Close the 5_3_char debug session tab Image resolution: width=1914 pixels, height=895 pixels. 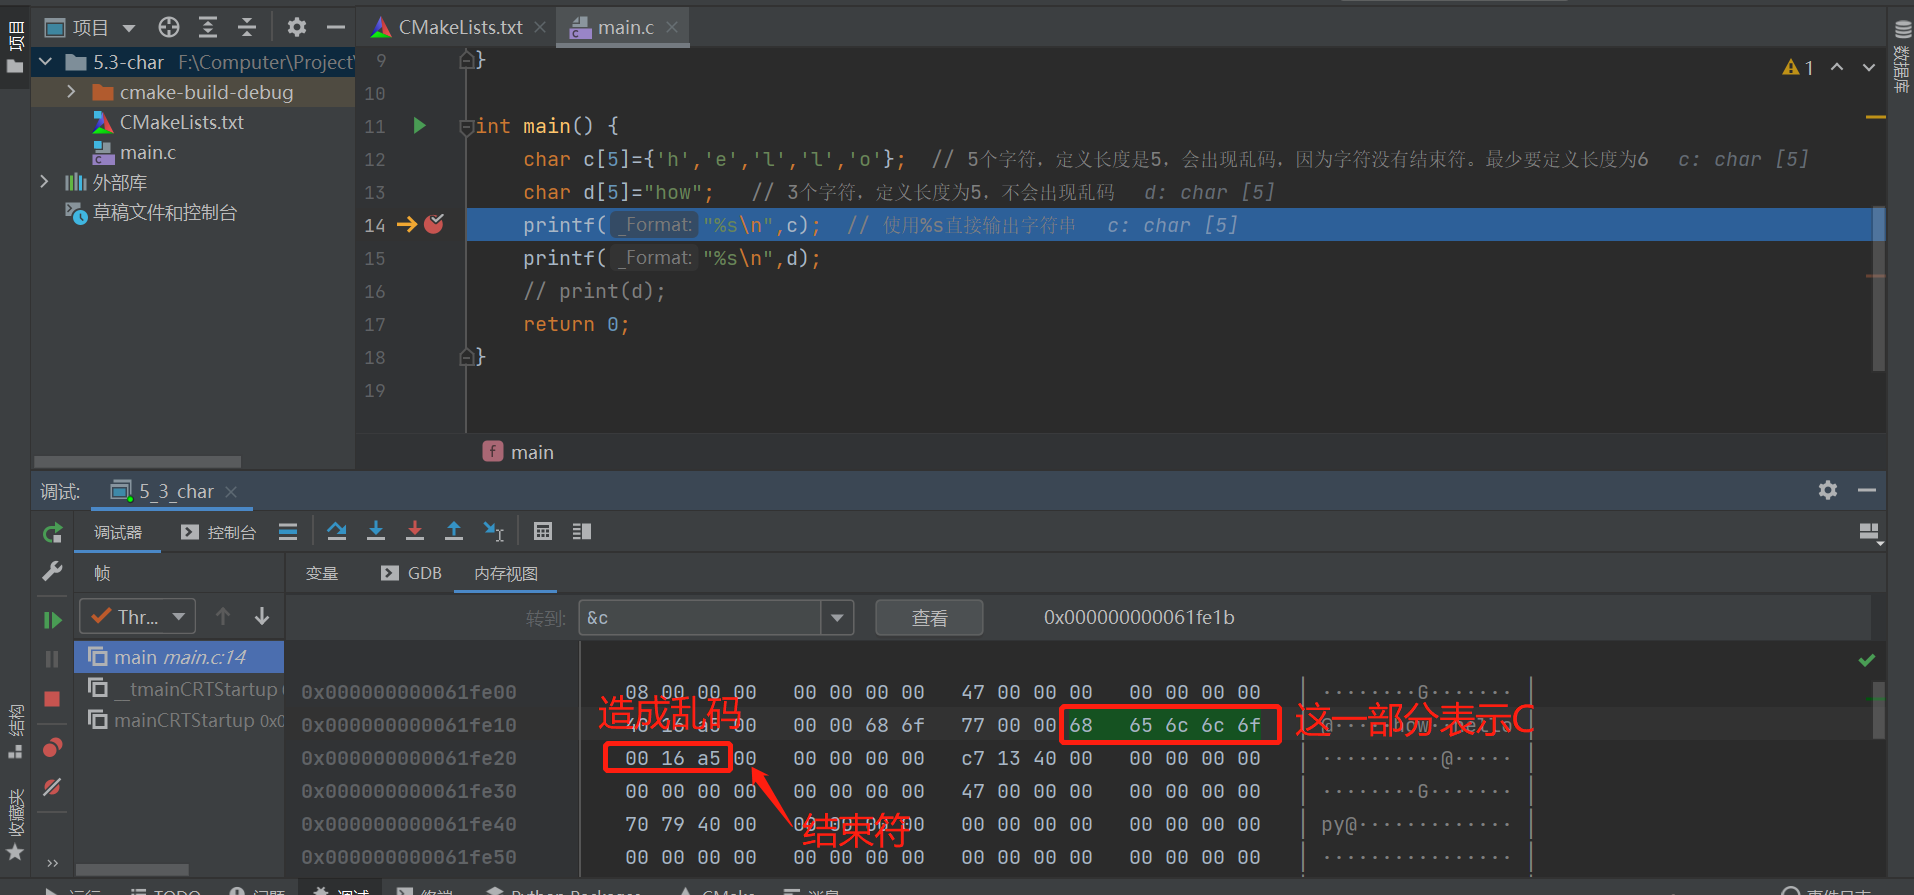coord(231,491)
